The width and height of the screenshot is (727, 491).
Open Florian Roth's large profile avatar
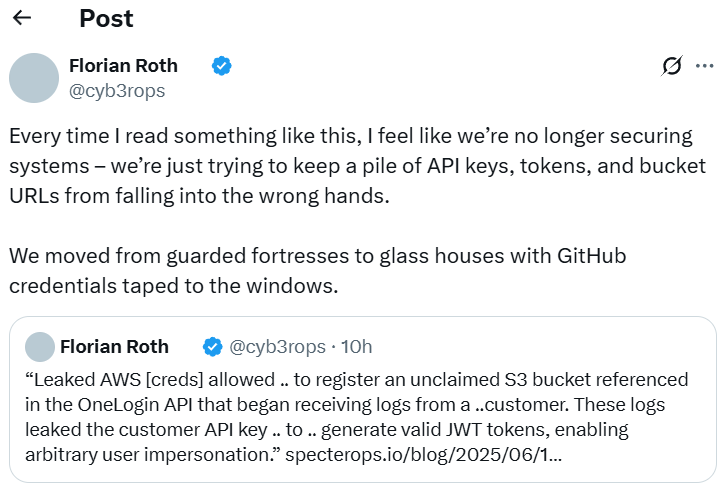[34, 78]
